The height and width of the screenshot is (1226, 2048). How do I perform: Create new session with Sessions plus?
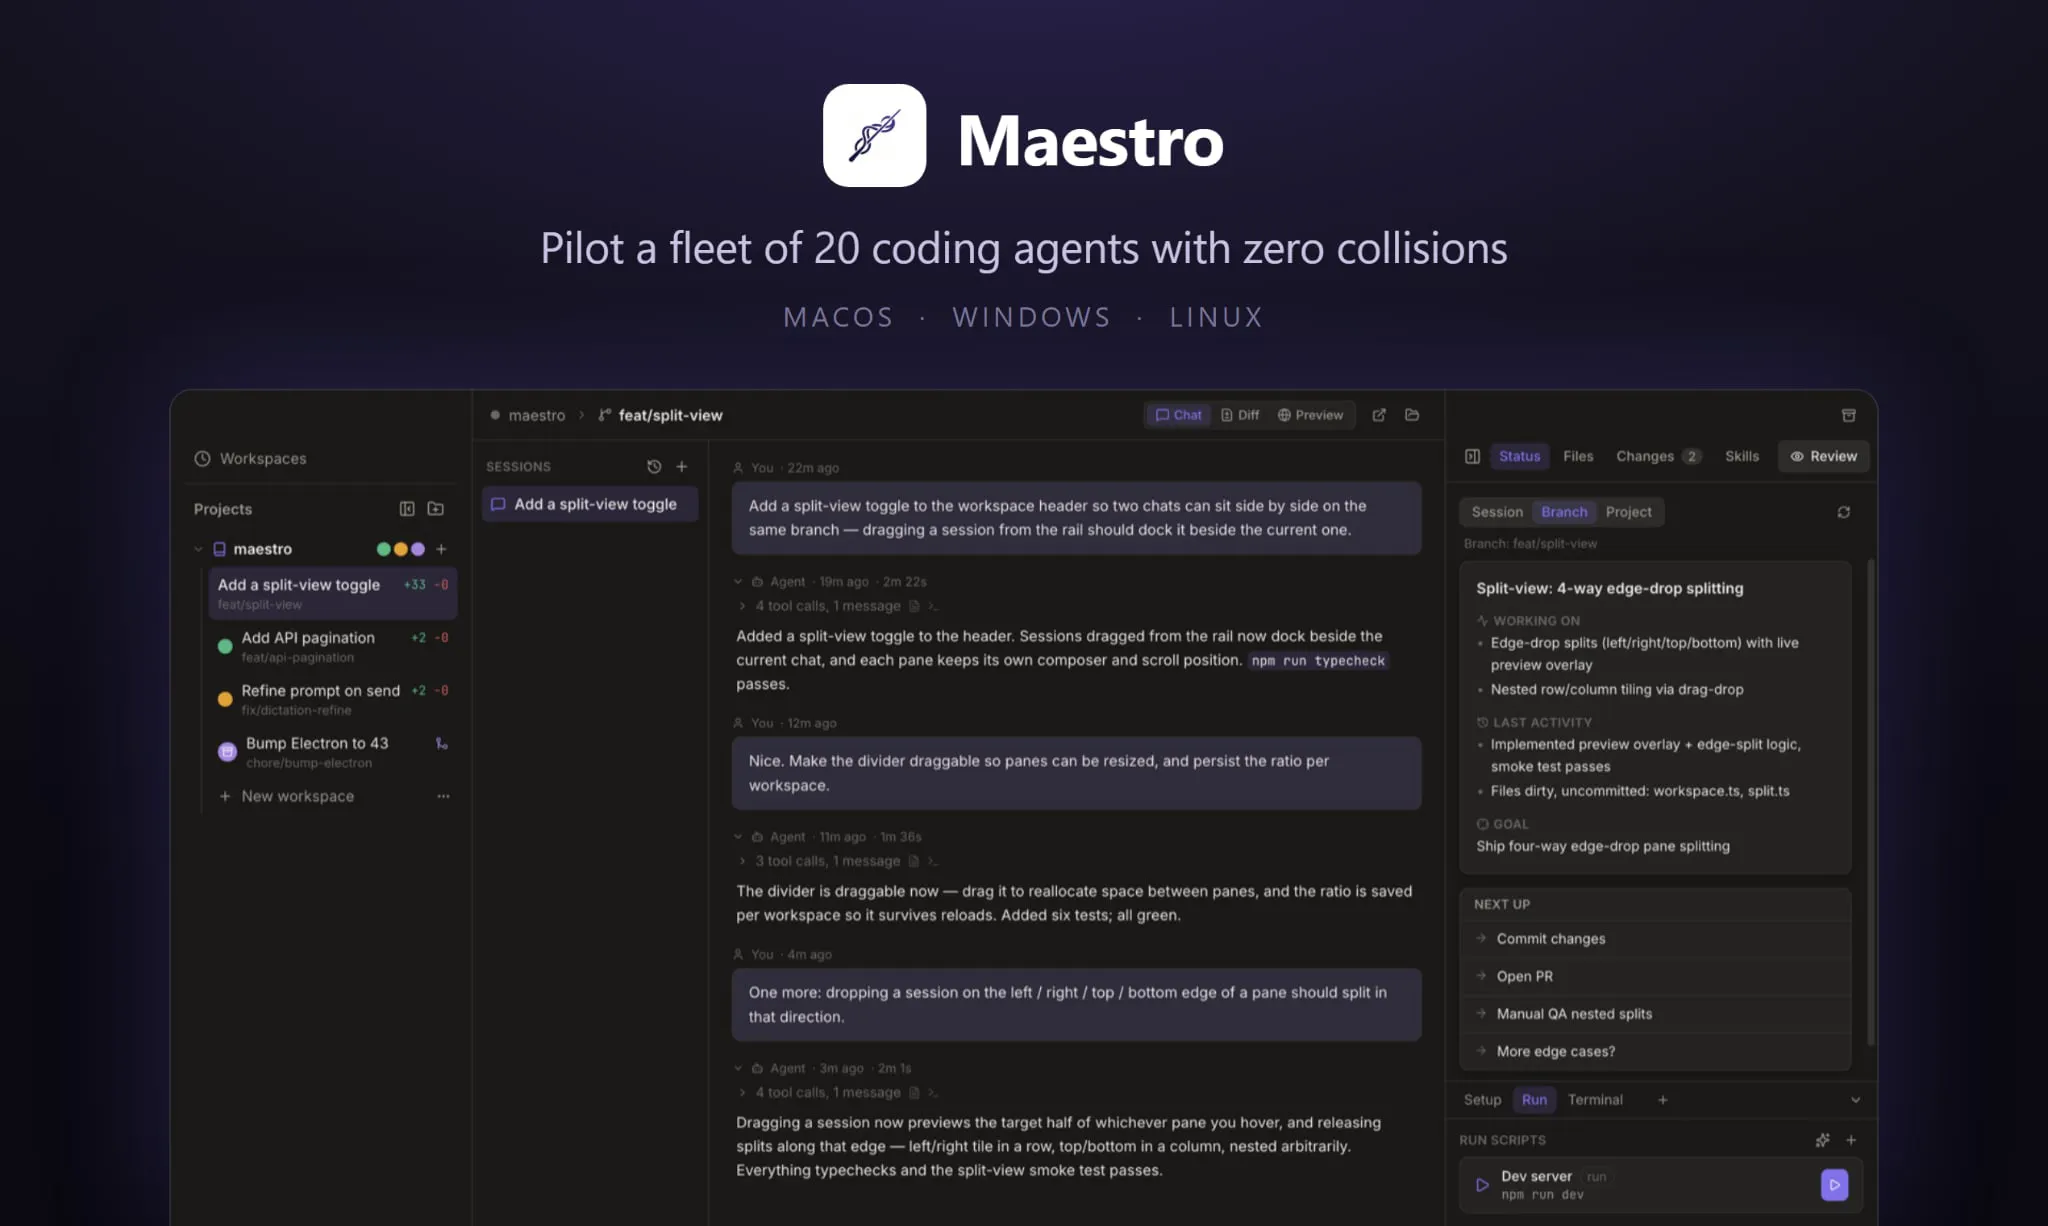click(x=682, y=466)
